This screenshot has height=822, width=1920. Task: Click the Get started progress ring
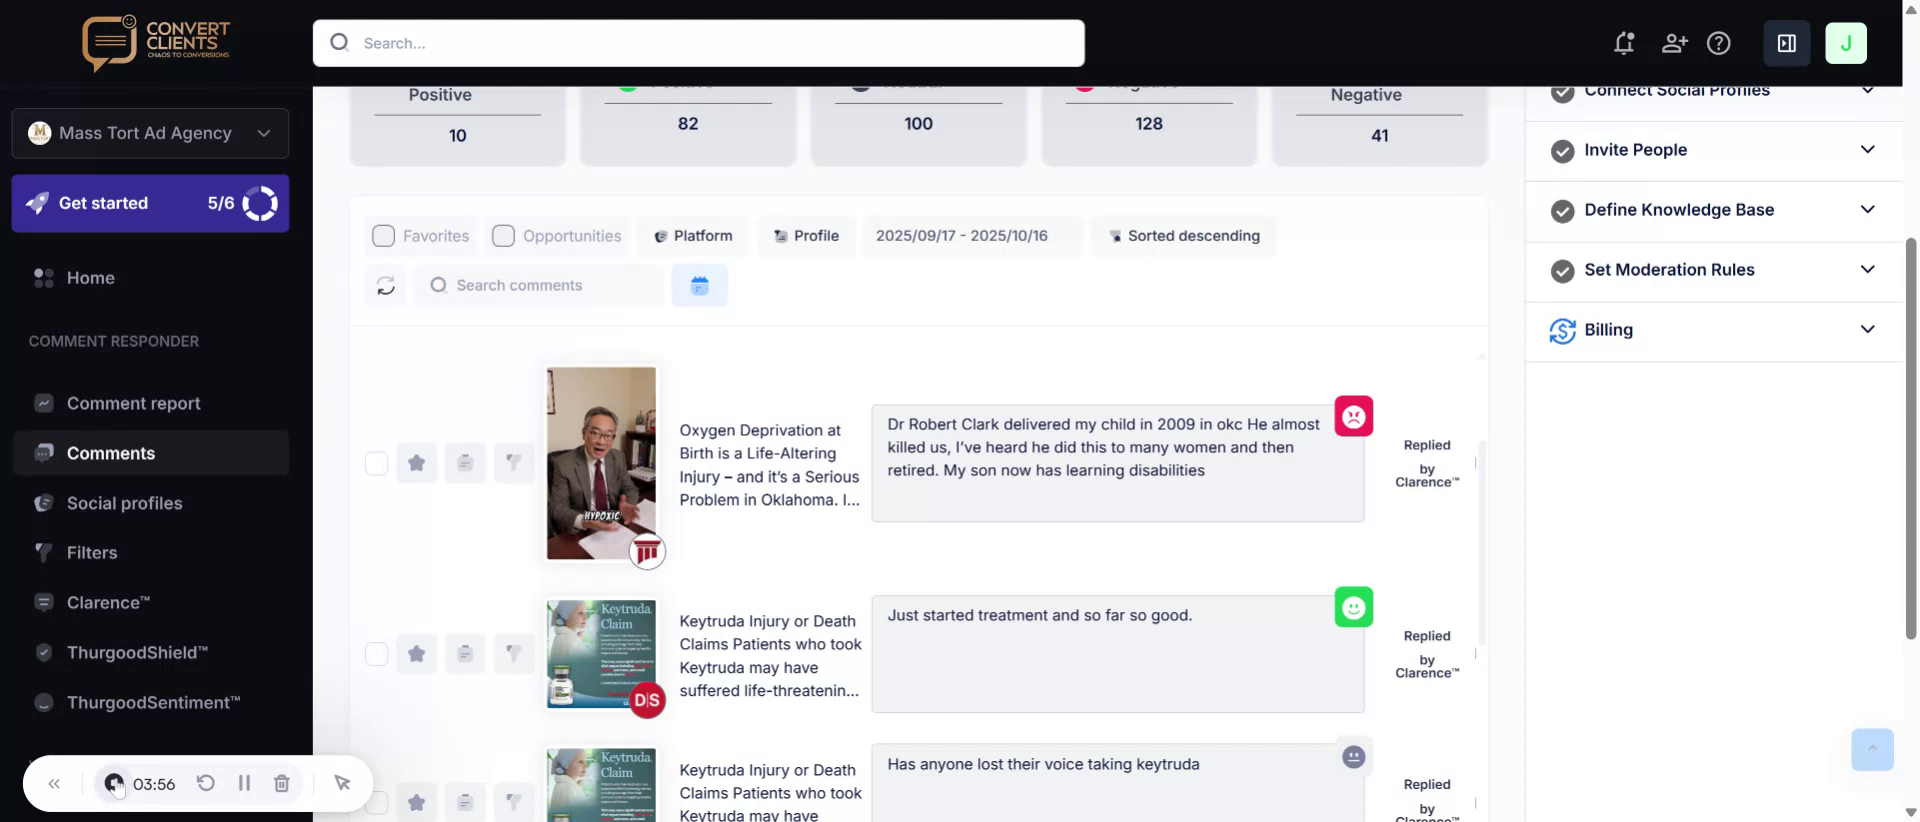(x=260, y=203)
